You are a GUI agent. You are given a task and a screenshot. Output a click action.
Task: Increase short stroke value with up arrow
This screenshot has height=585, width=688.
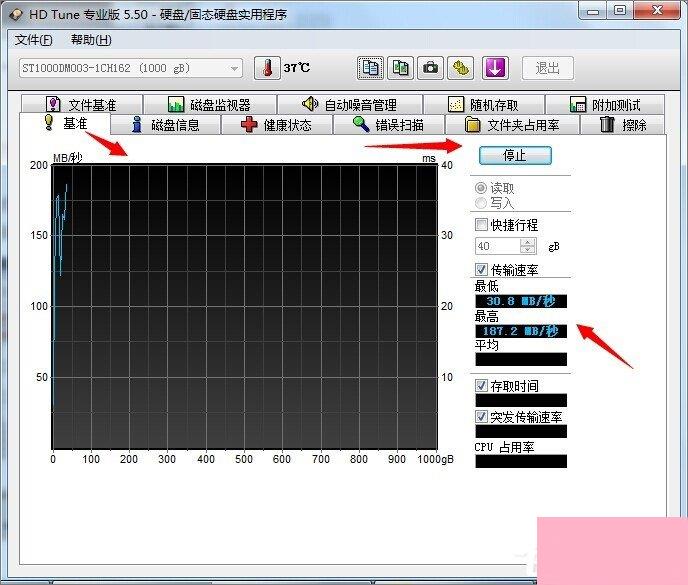pyautogui.click(x=528, y=242)
